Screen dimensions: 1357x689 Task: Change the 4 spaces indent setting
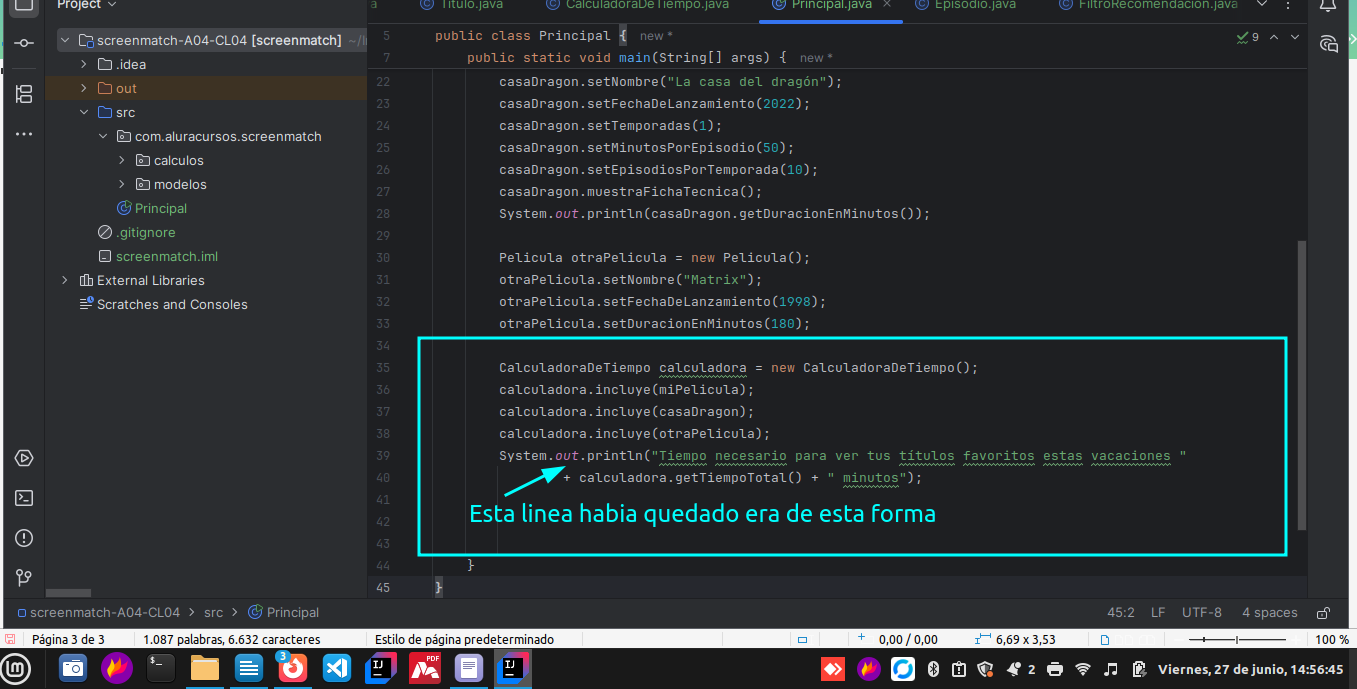[x=1269, y=612]
